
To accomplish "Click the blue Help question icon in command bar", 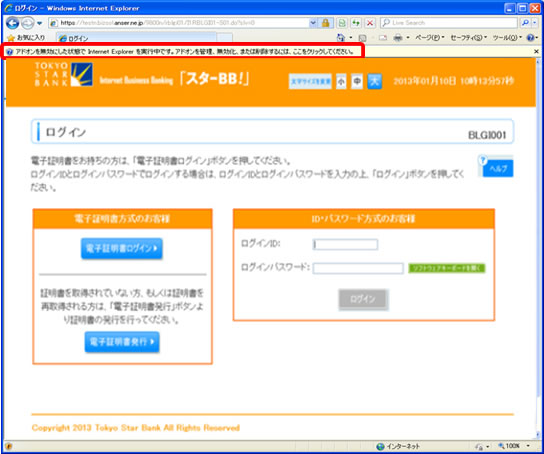I will [530, 37].
